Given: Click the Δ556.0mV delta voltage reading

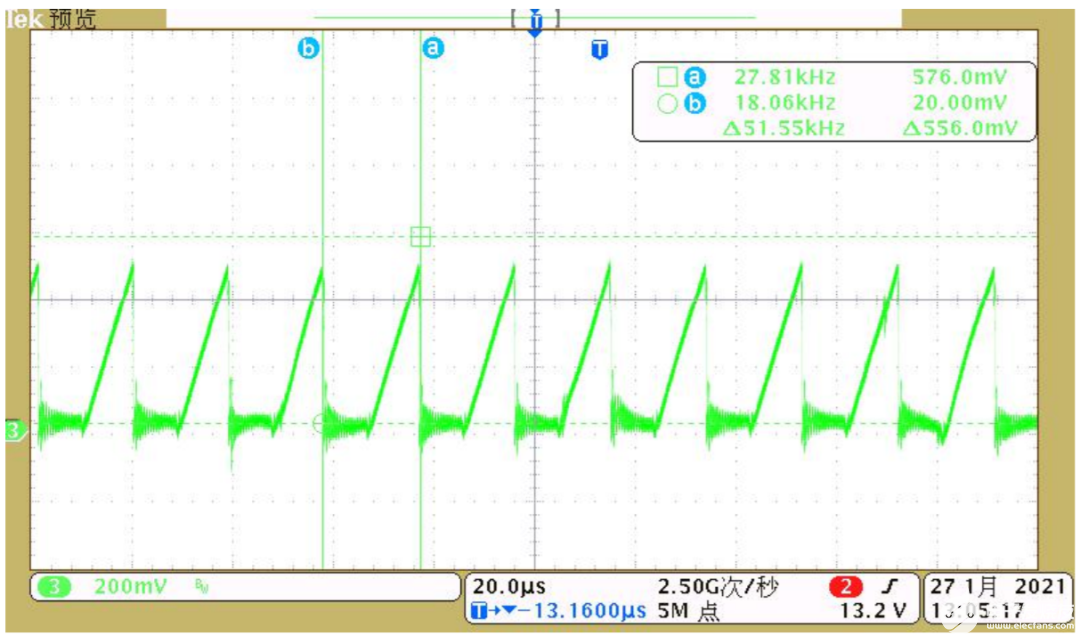Looking at the screenshot, I should pyautogui.click(x=959, y=128).
